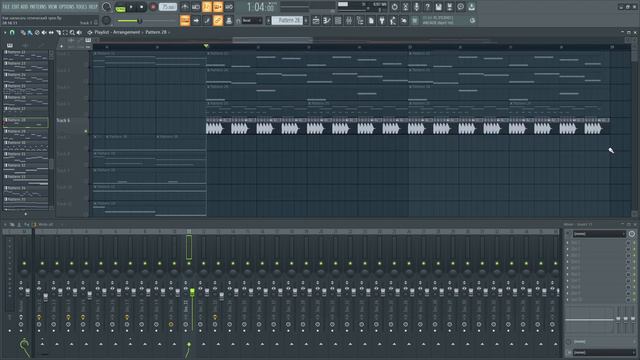640x360 pixels.
Task: Select the Playlist Slip tool
Action: 51,32
